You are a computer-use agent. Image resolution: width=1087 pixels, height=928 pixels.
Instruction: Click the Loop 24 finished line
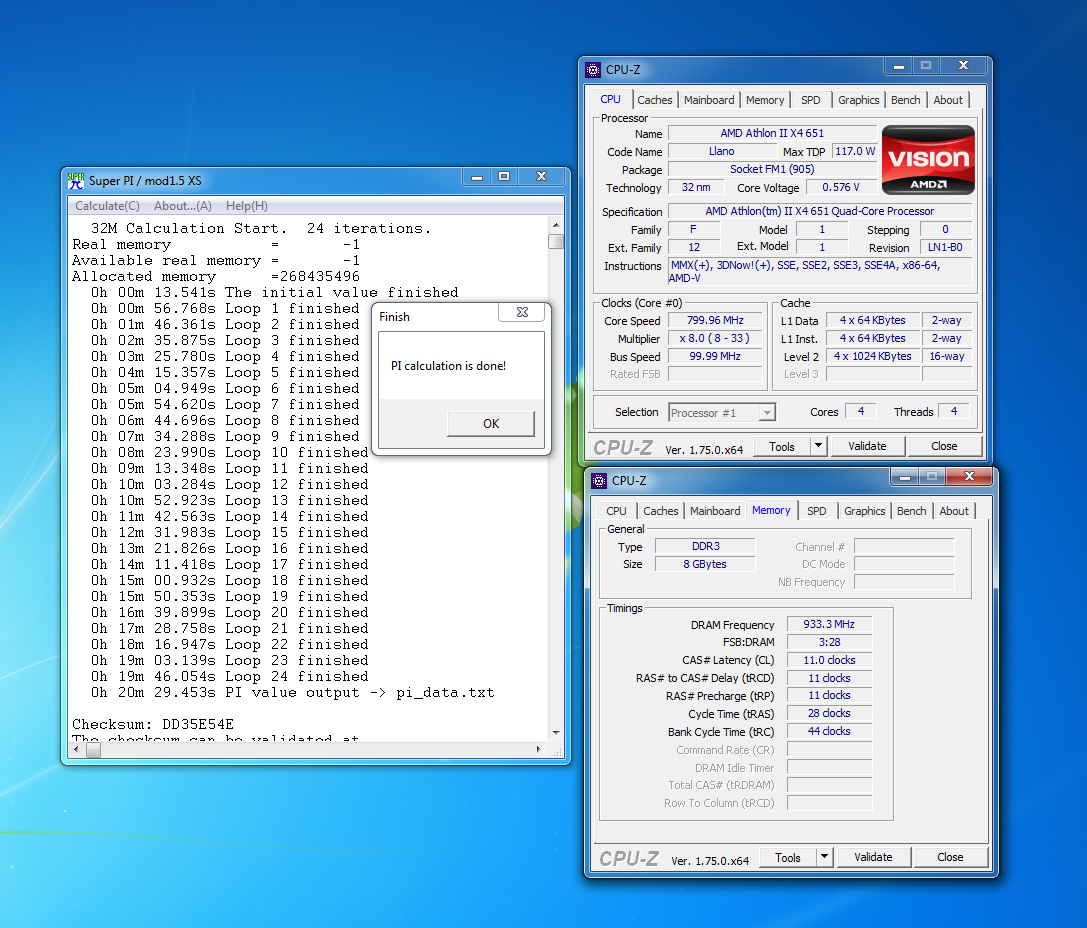pos(229,676)
